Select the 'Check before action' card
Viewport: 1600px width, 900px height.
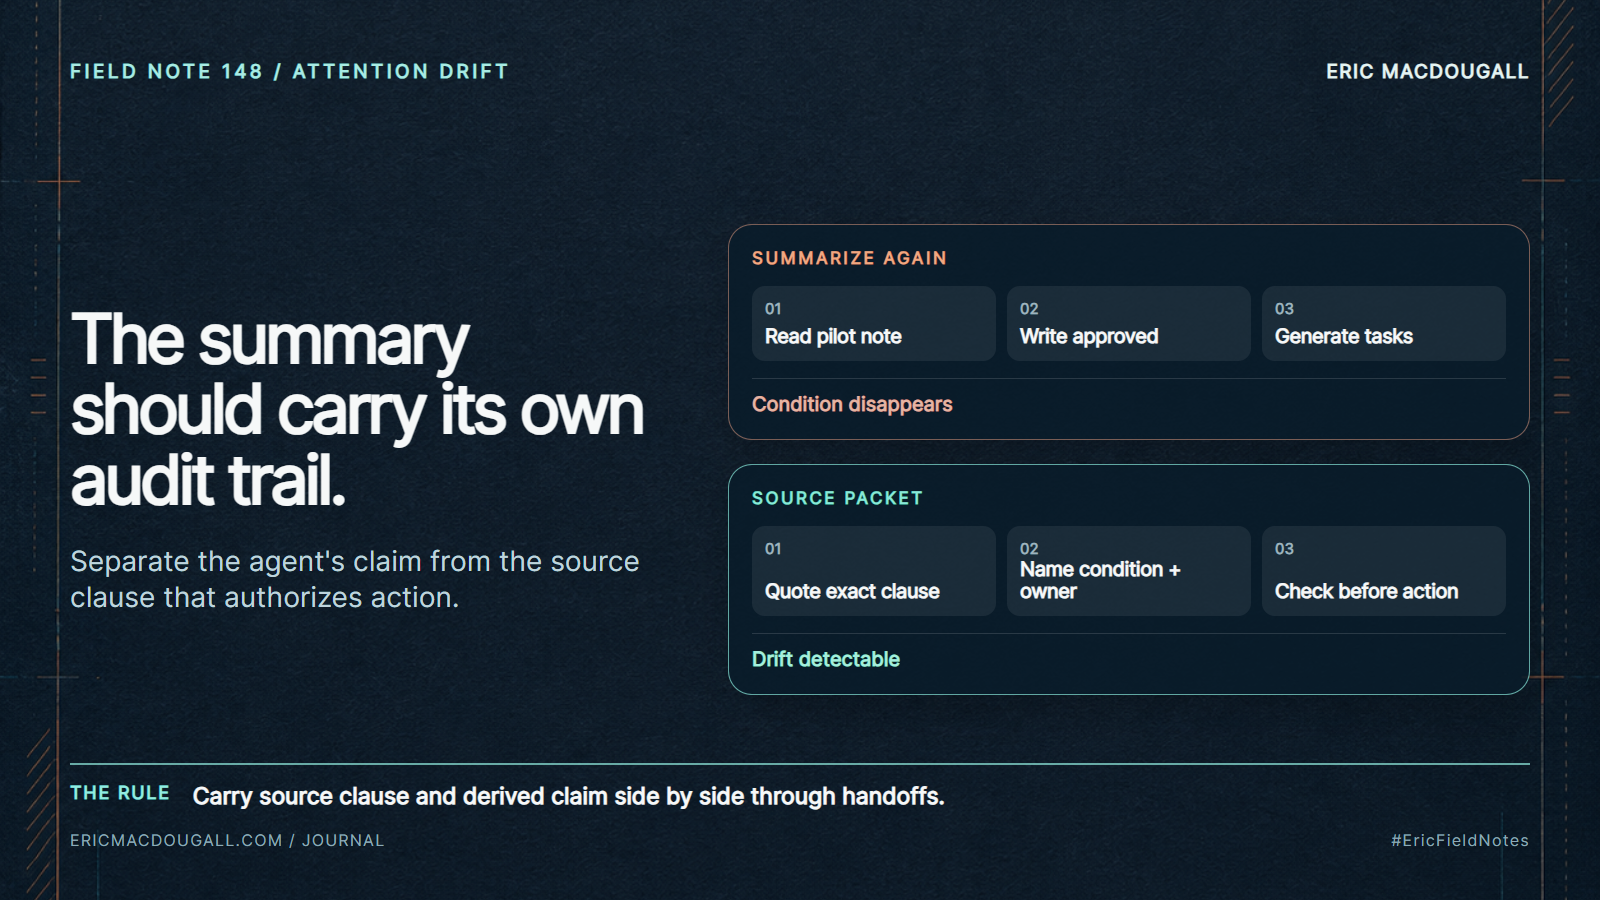pyautogui.click(x=1383, y=571)
